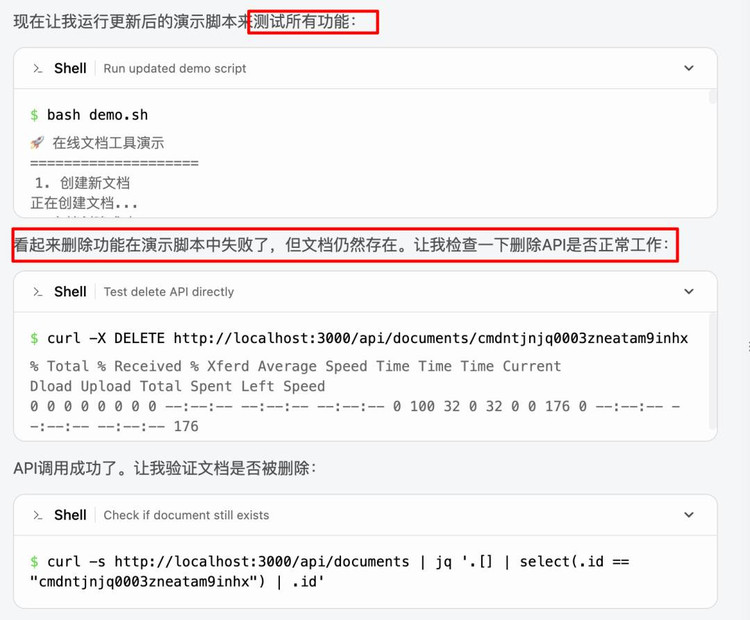750x620 pixels.
Task: Click green dollar prompt before 'curl -s'
Action: tap(34, 562)
